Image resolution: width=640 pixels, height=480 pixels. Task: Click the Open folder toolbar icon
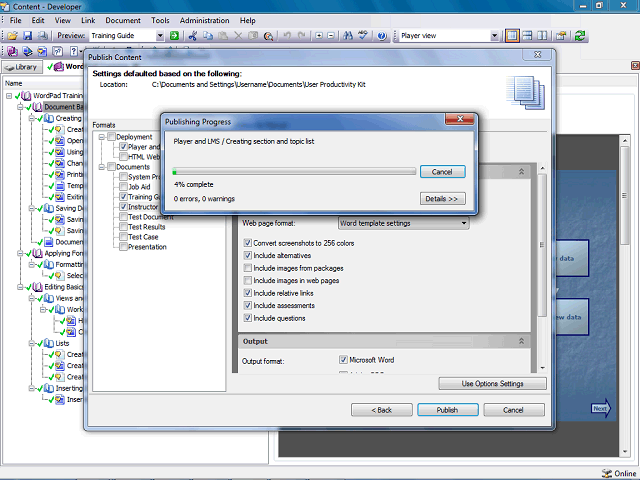tap(12, 36)
